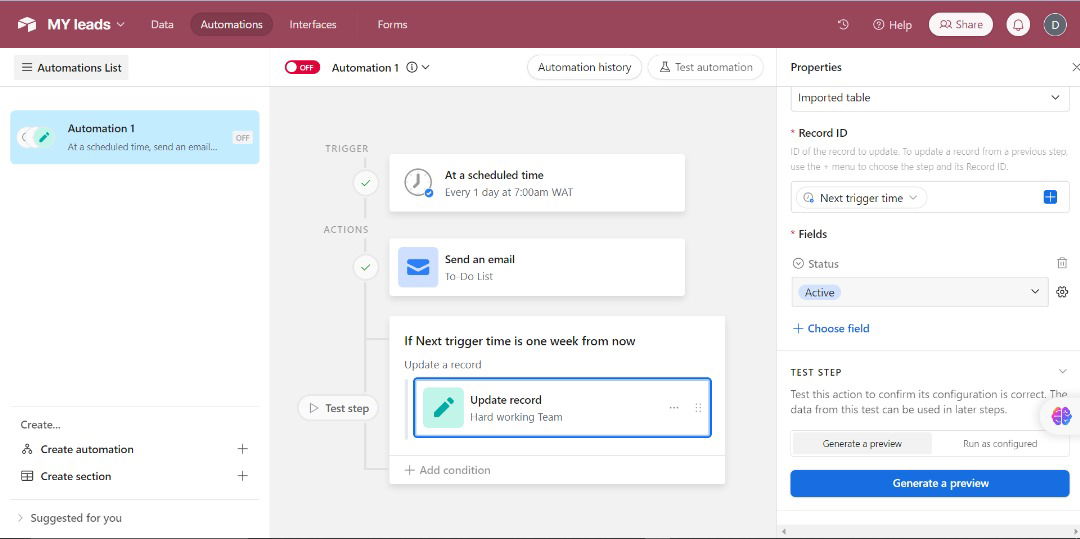
Task: Click the blue Generate a preview button
Action: click(929, 483)
